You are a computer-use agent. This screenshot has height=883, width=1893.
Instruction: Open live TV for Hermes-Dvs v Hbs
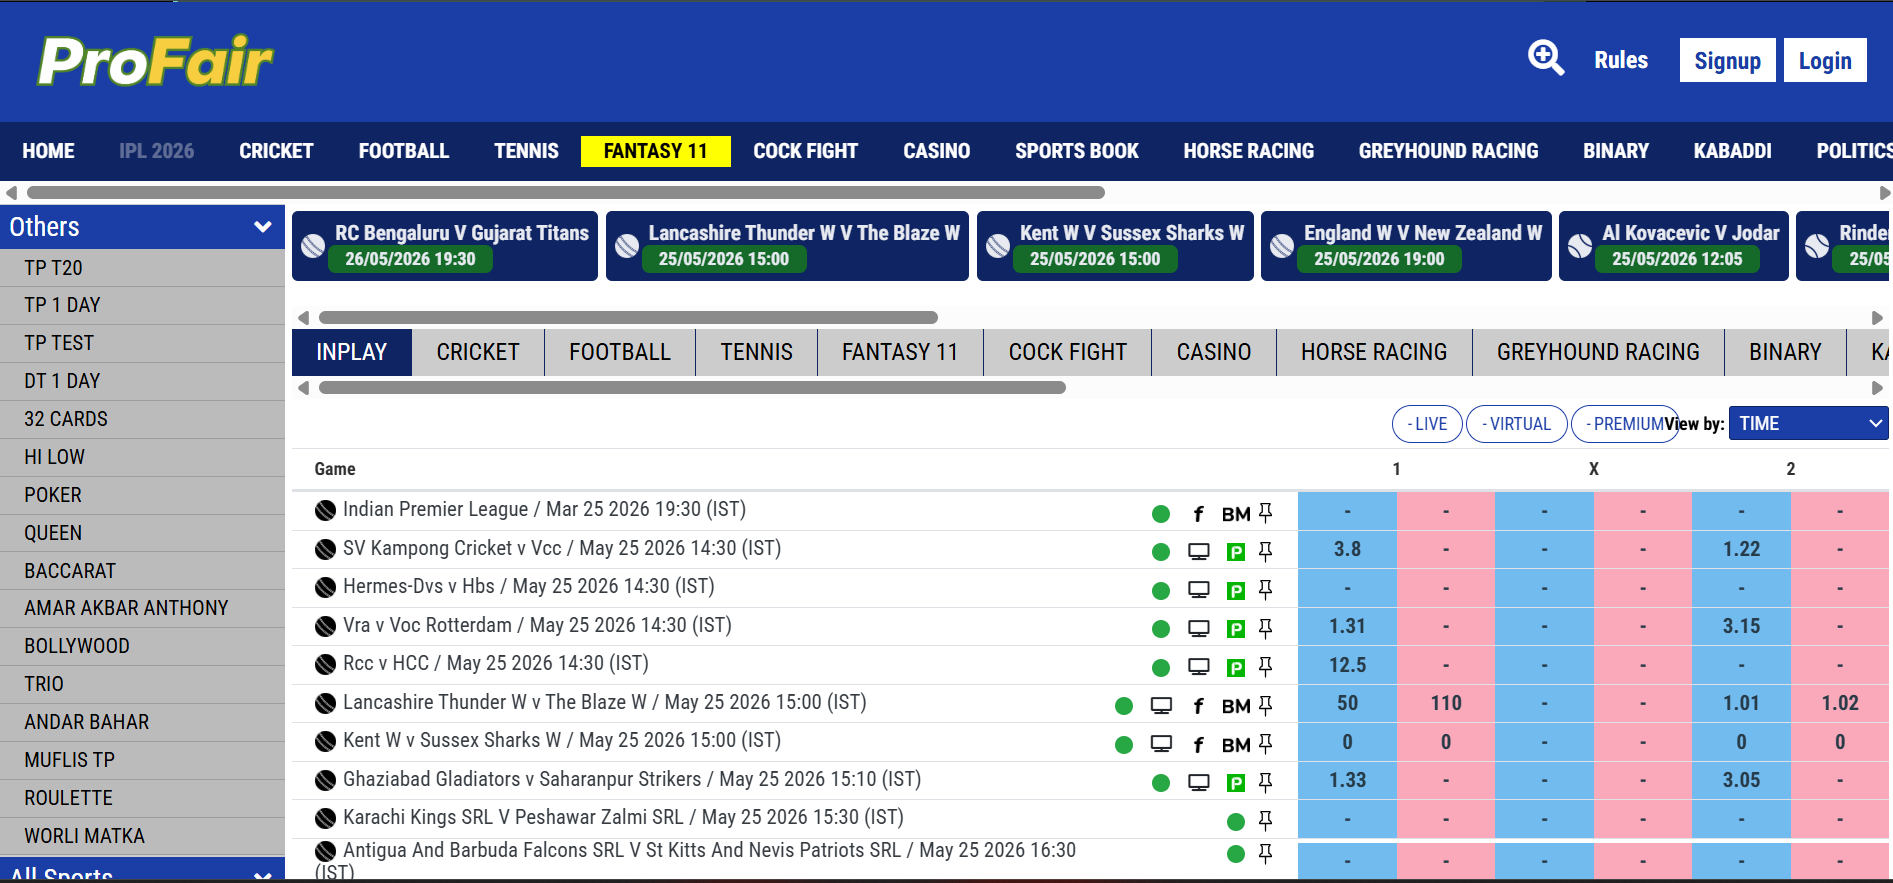click(1199, 590)
